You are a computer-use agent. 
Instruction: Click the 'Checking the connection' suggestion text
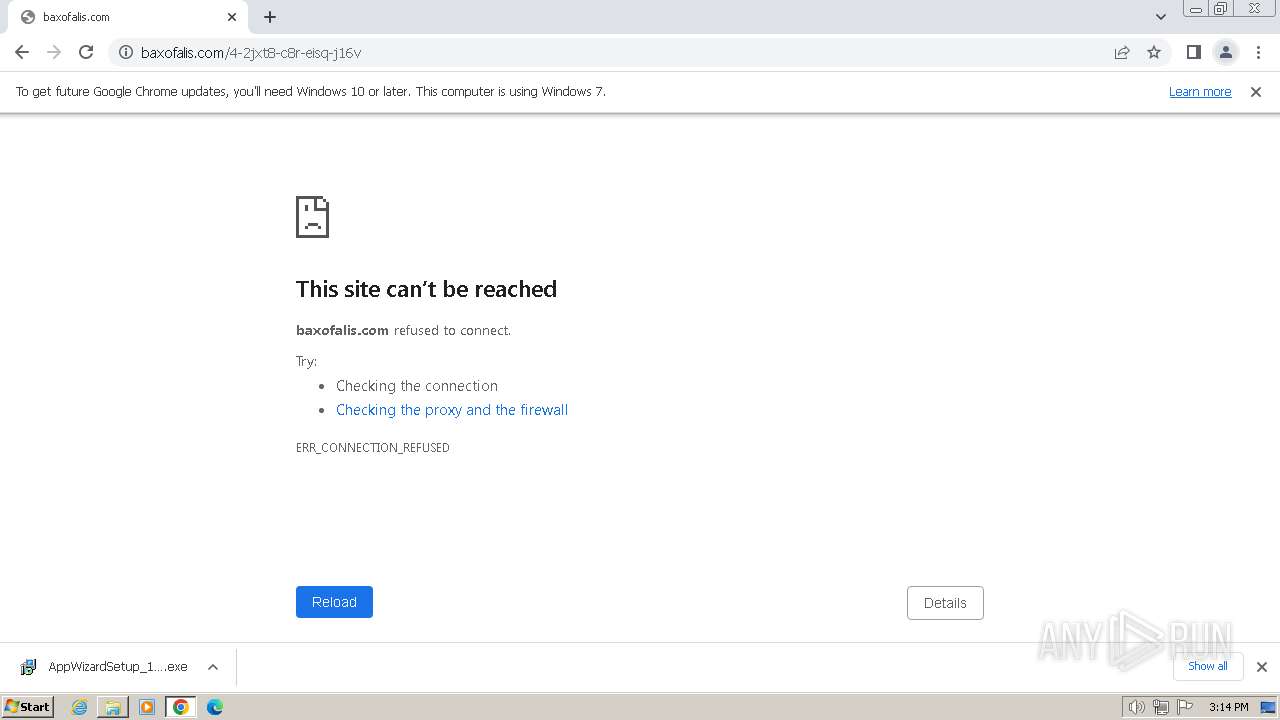[x=417, y=386]
